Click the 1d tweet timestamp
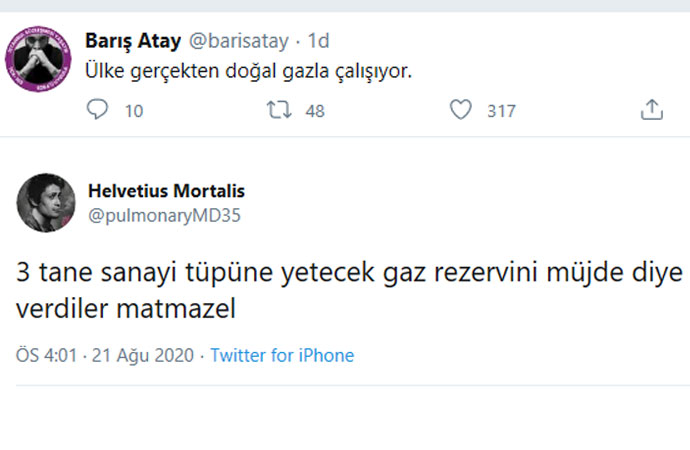Screen dimensions: 690x450 (x=319, y=41)
